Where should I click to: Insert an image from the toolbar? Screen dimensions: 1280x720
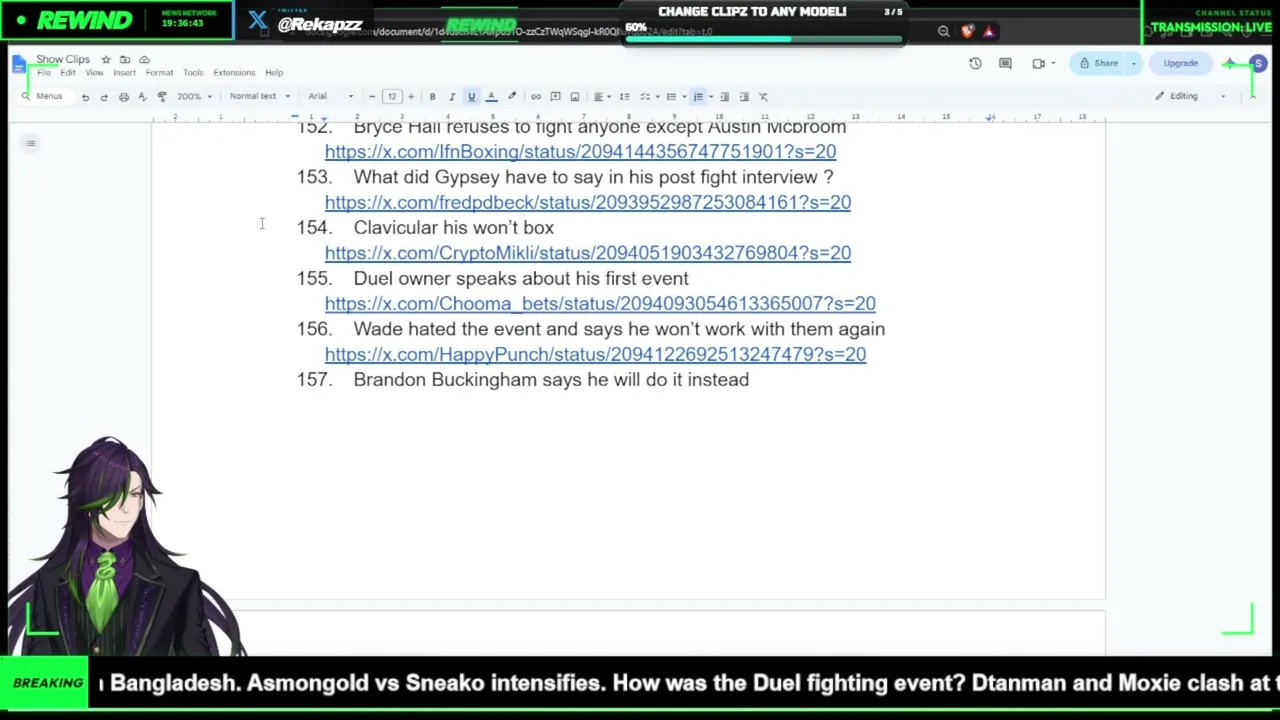(575, 97)
